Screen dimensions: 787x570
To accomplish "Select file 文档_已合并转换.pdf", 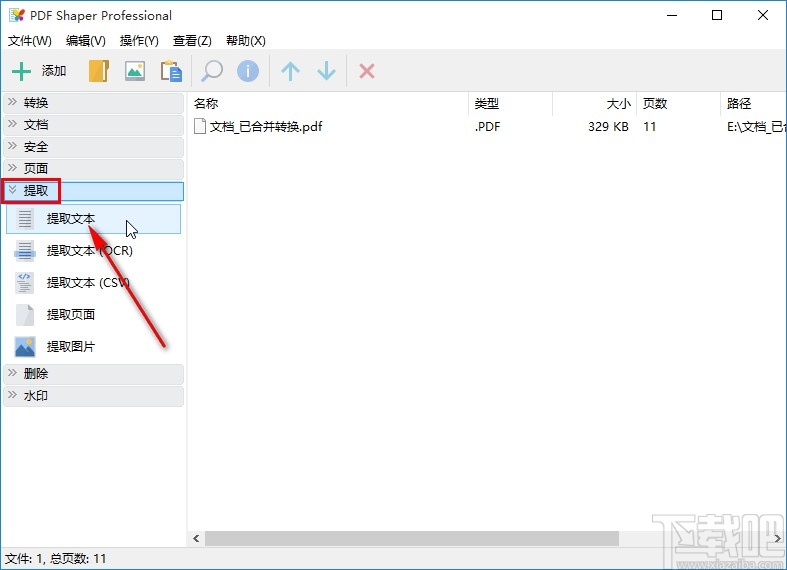I will (266, 127).
